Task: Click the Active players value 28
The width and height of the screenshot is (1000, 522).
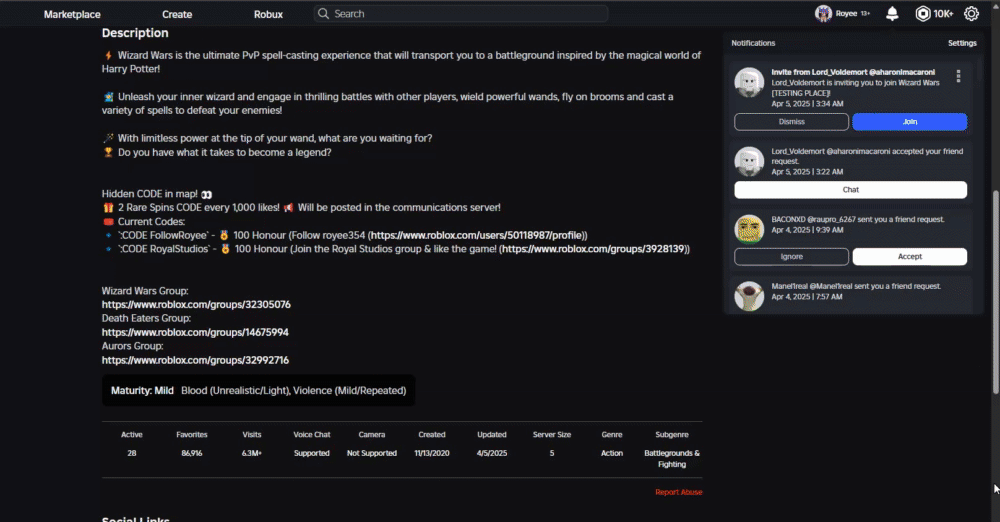Action: pos(131,453)
